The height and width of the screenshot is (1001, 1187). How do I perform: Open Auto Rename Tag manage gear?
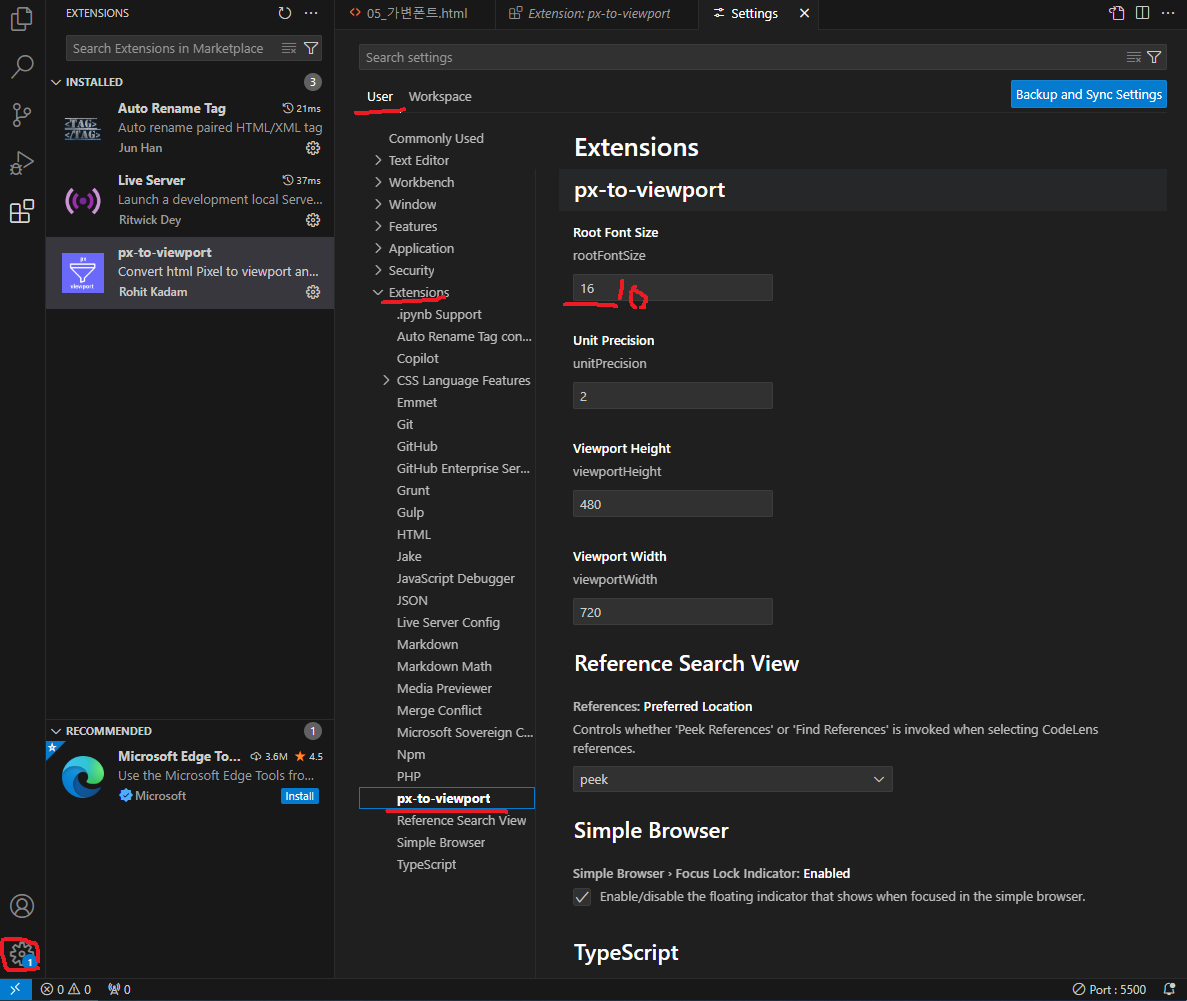pyautogui.click(x=313, y=148)
